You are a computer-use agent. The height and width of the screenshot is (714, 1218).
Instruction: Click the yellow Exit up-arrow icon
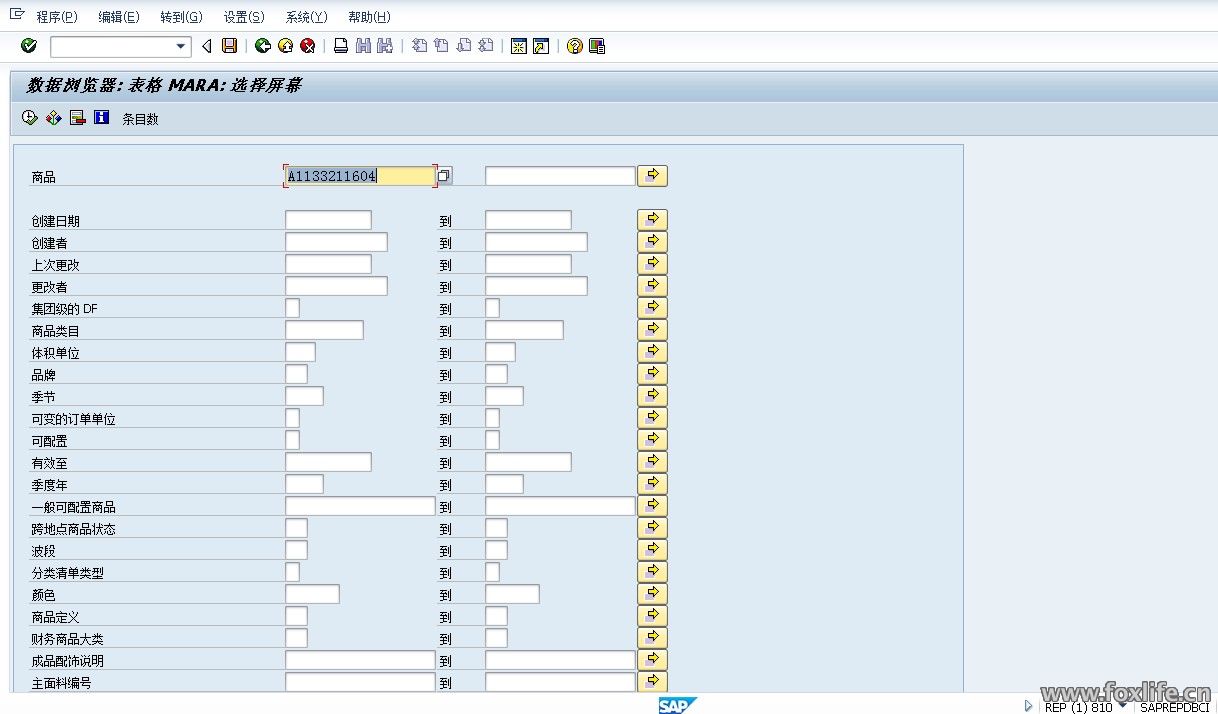click(x=286, y=46)
